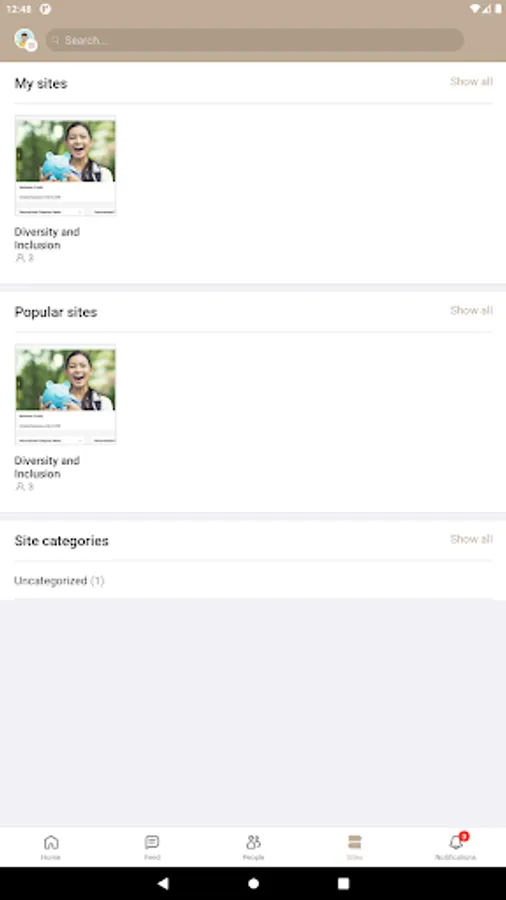This screenshot has width=506, height=900.
Task: Tap member count icon under Popular sites
Action: (x=20, y=487)
